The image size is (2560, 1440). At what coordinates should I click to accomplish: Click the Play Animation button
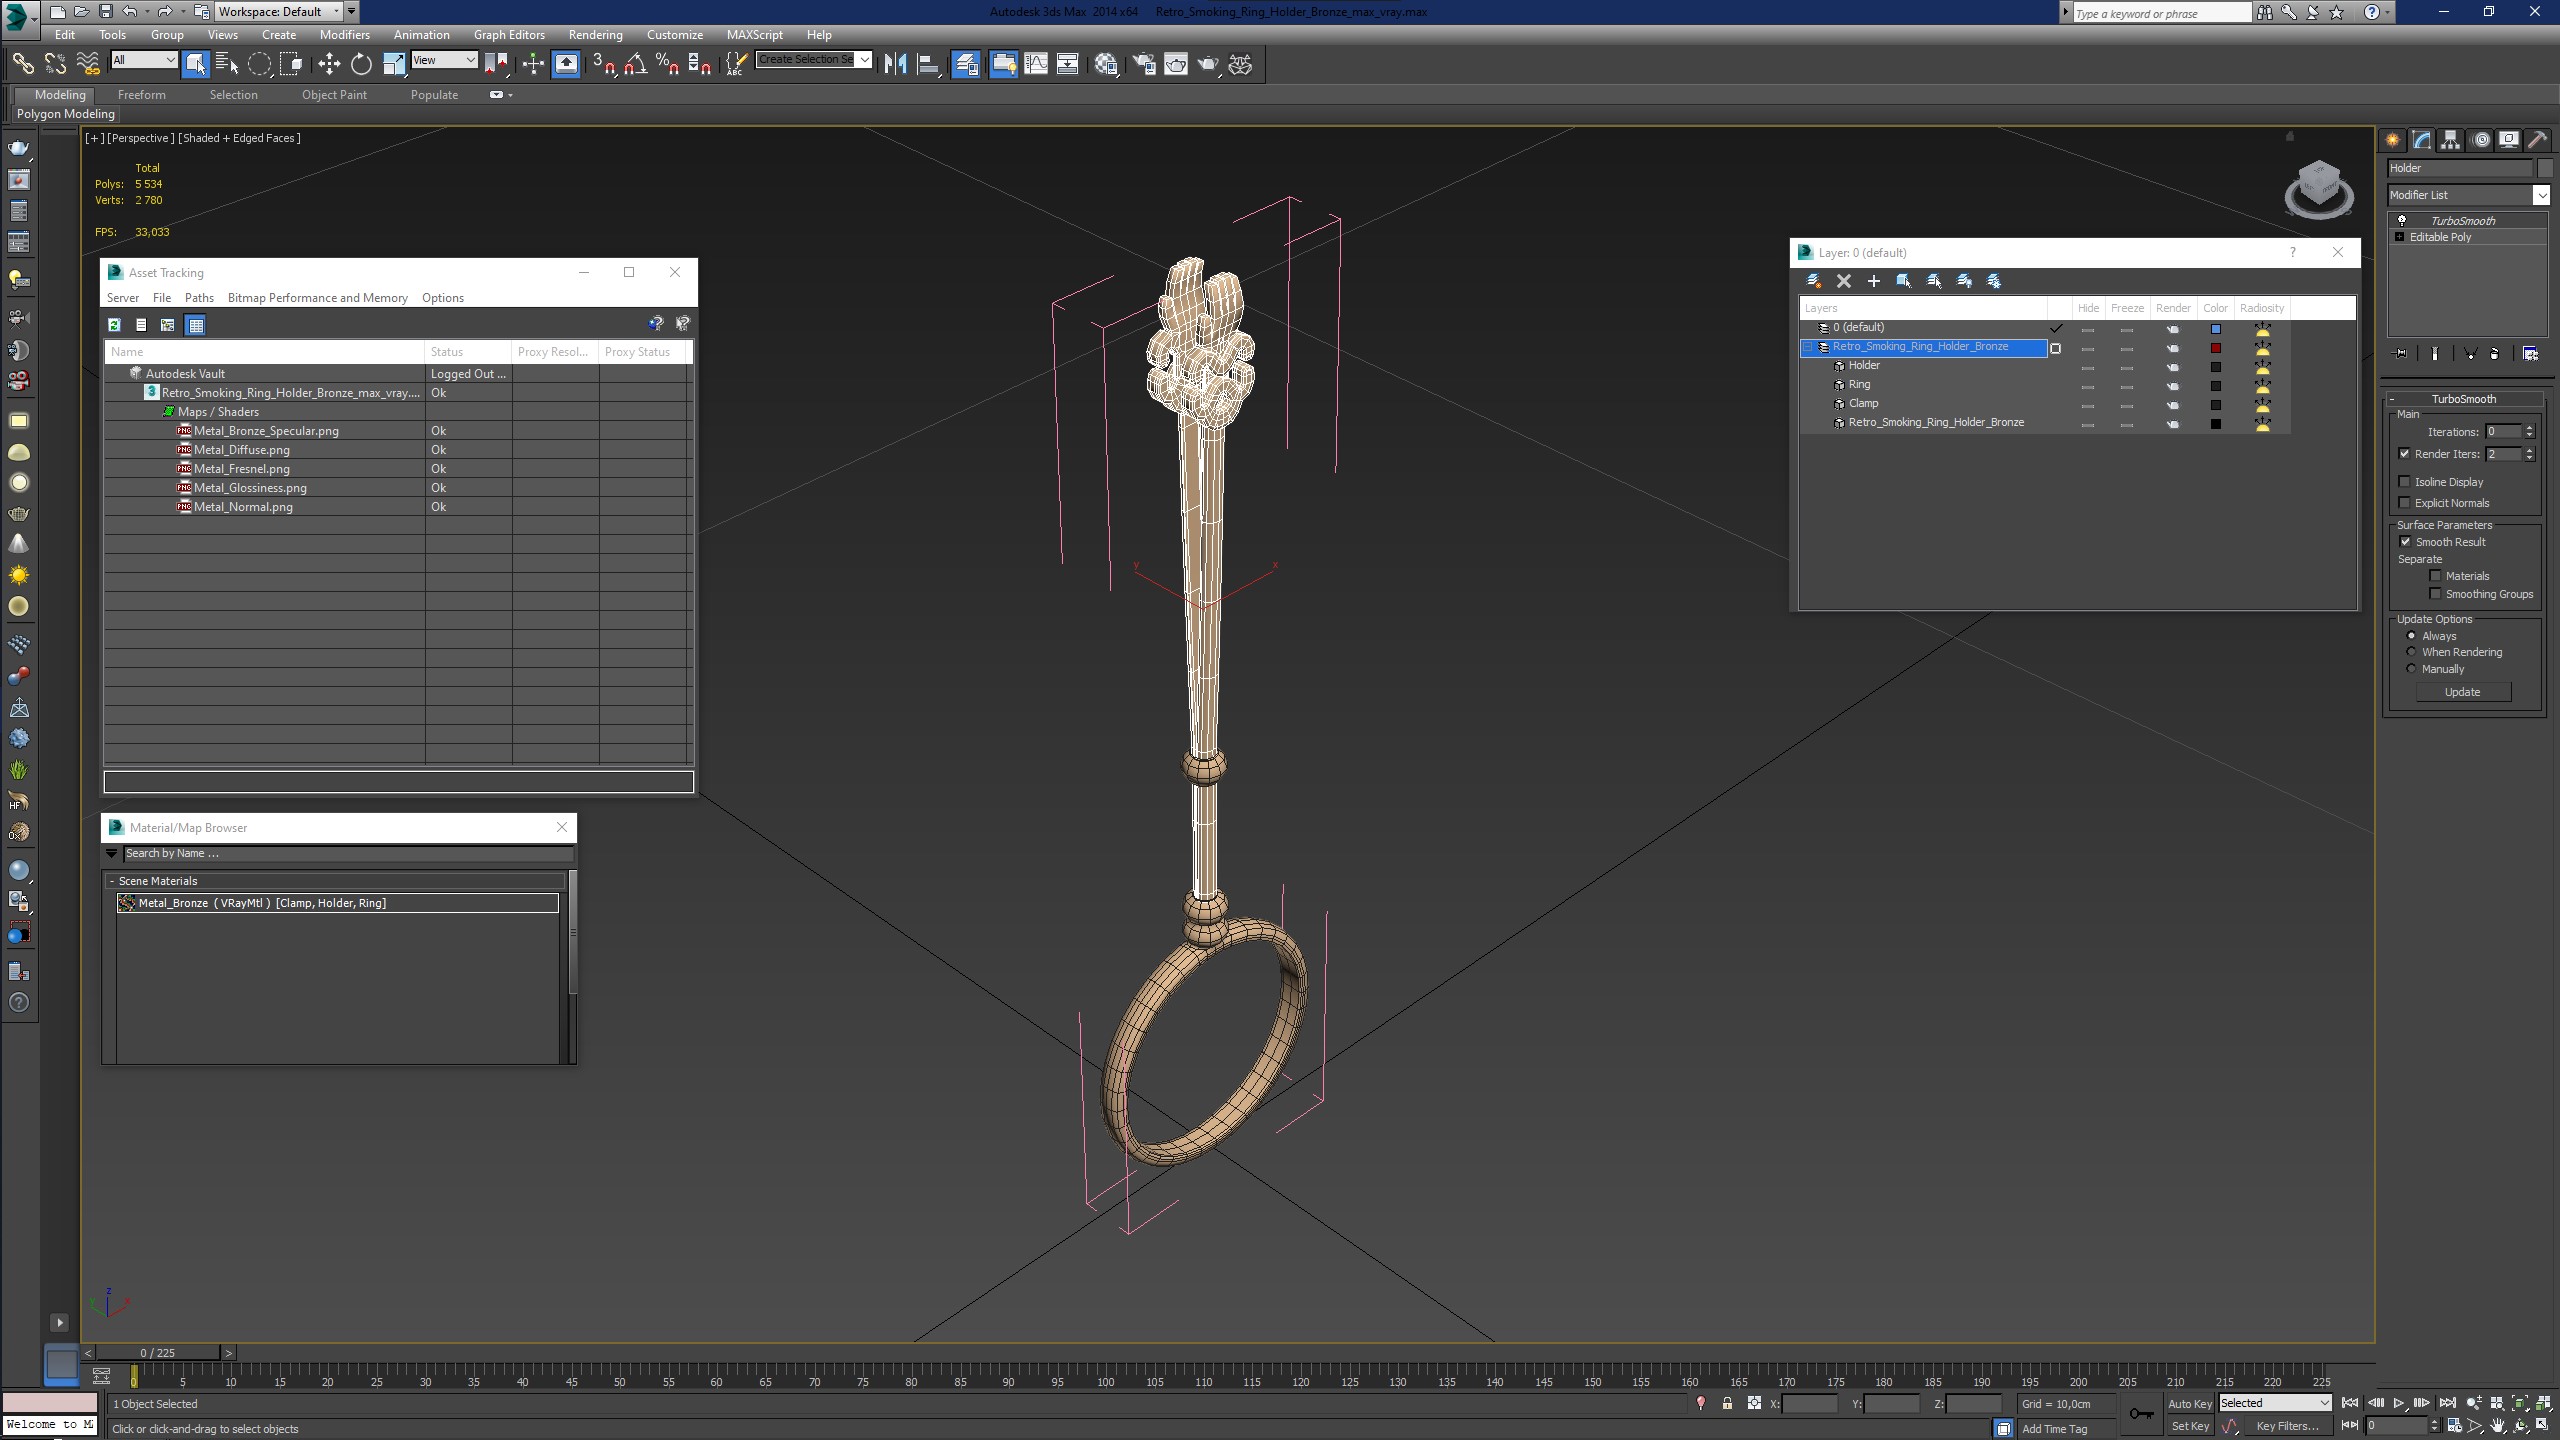(2399, 1403)
